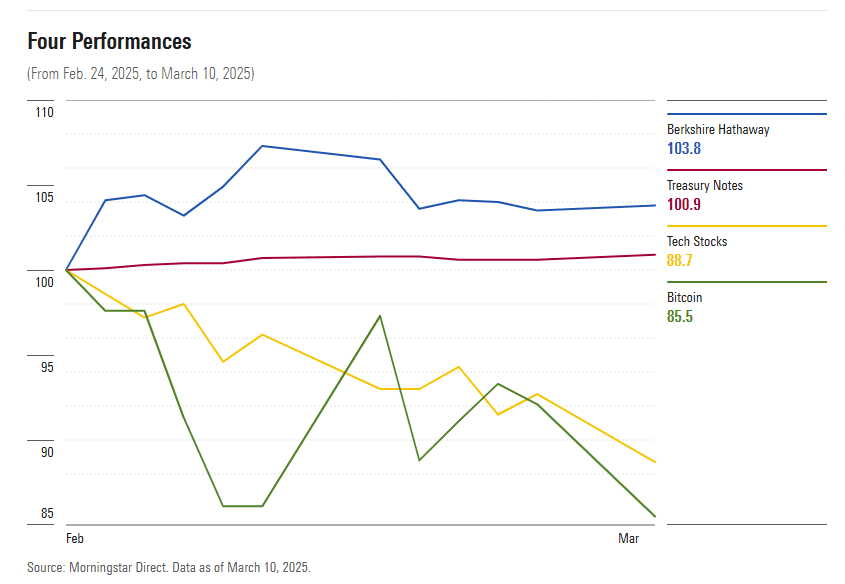Viewport: 845px width, 584px height.
Task: Click the 88.7 Tech Stocks value
Action: (680, 260)
